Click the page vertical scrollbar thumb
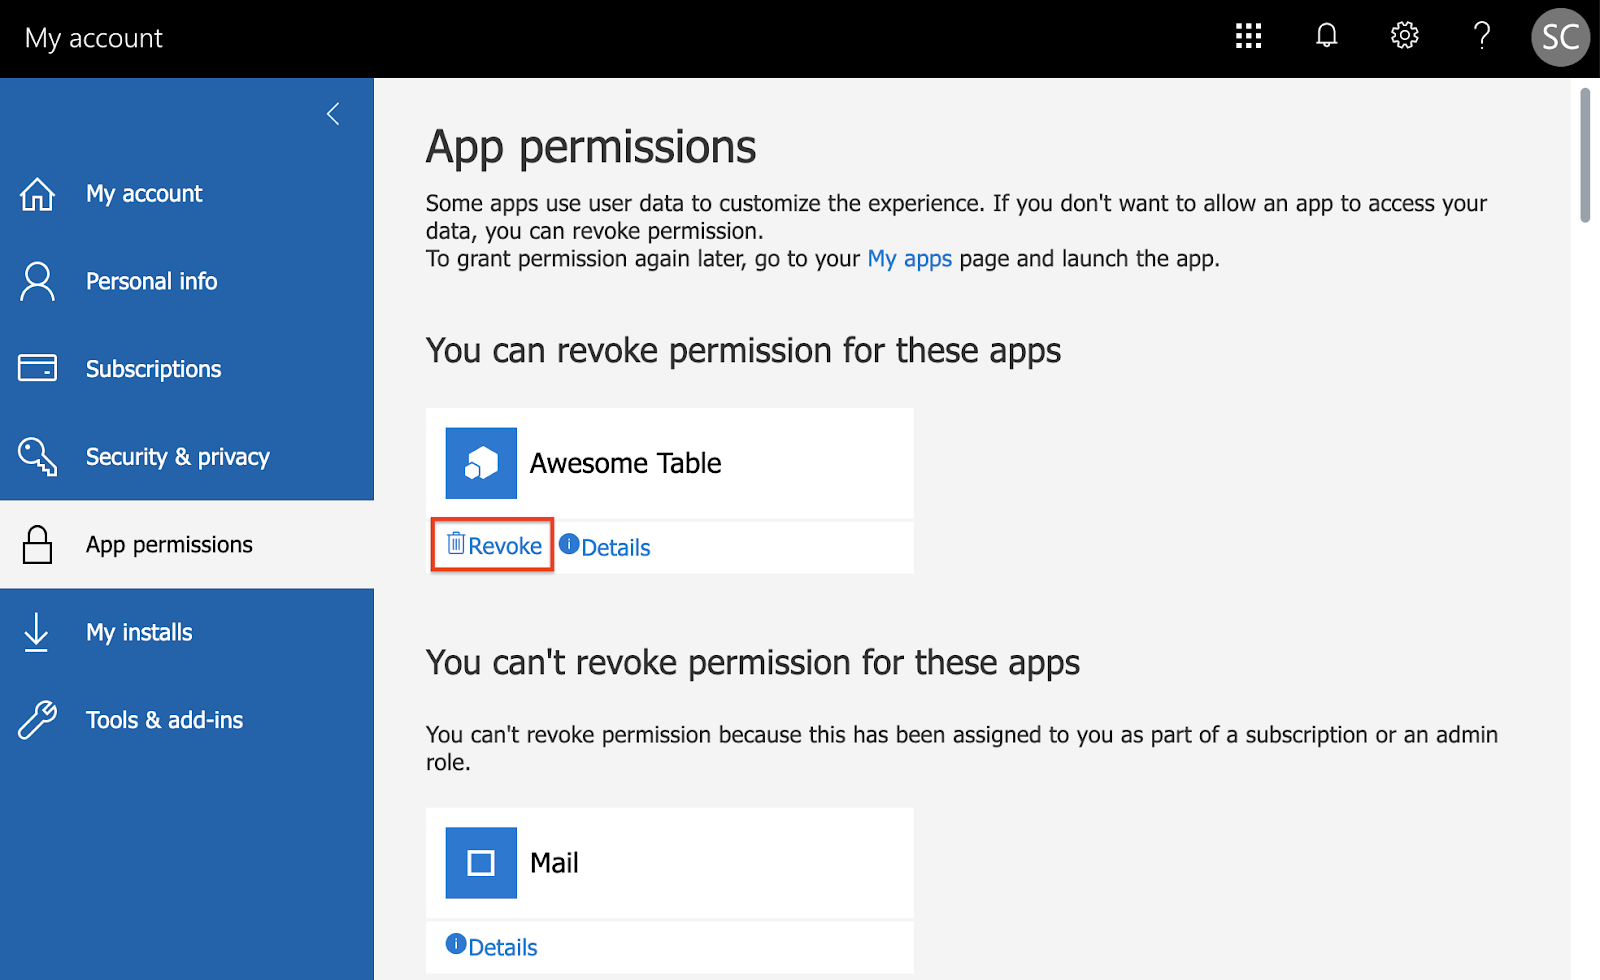The height and width of the screenshot is (980, 1600). [1585, 155]
